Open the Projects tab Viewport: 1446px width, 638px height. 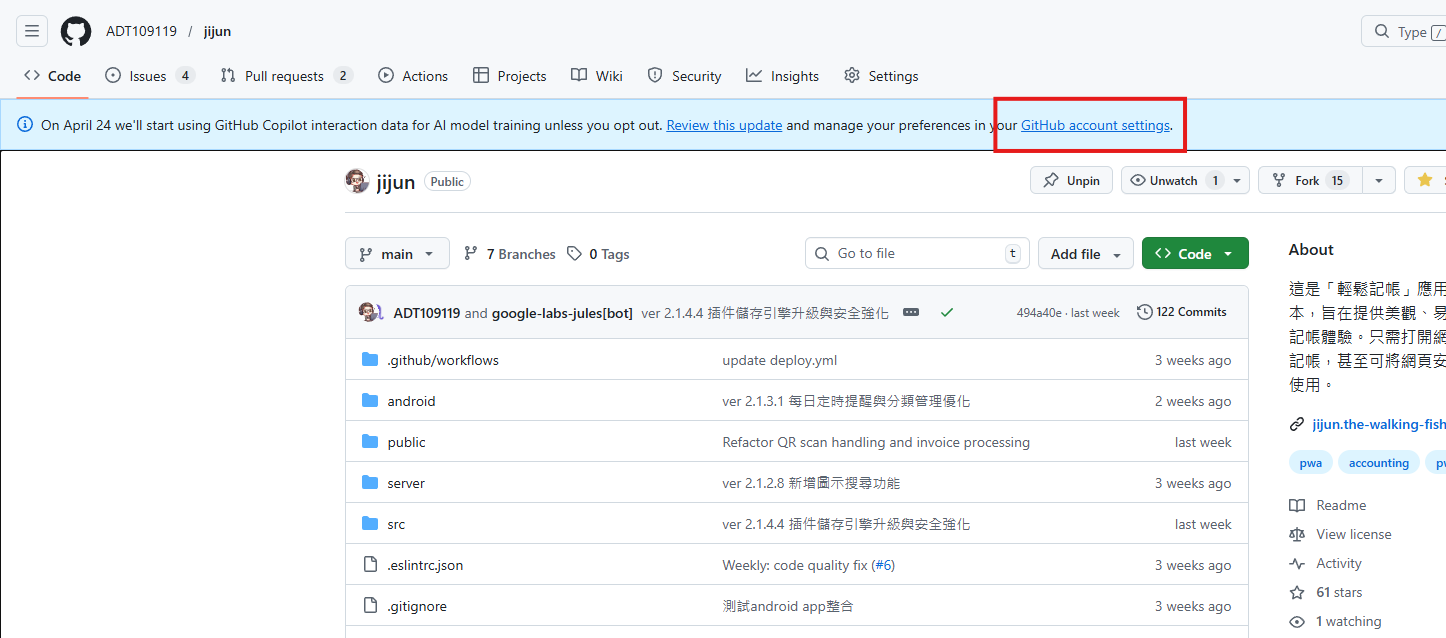pos(509,76)
